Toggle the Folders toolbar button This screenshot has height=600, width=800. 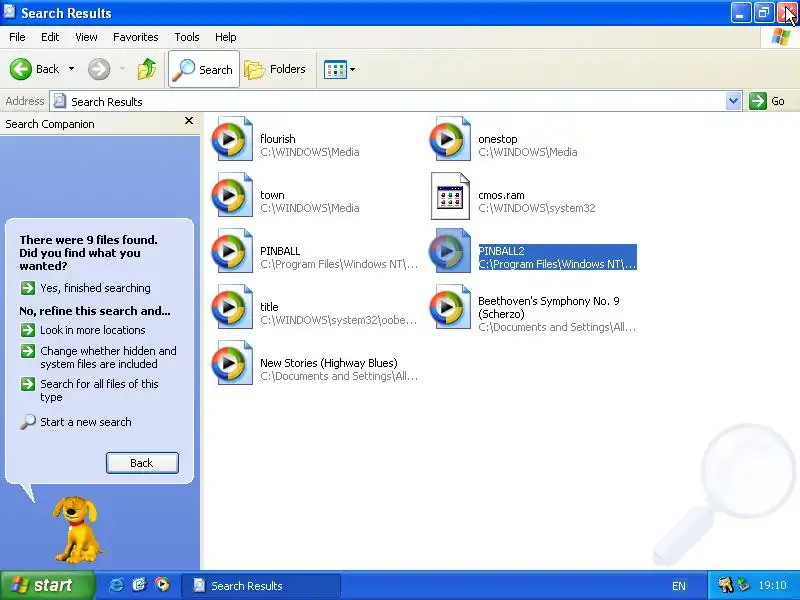coord(276,69)
